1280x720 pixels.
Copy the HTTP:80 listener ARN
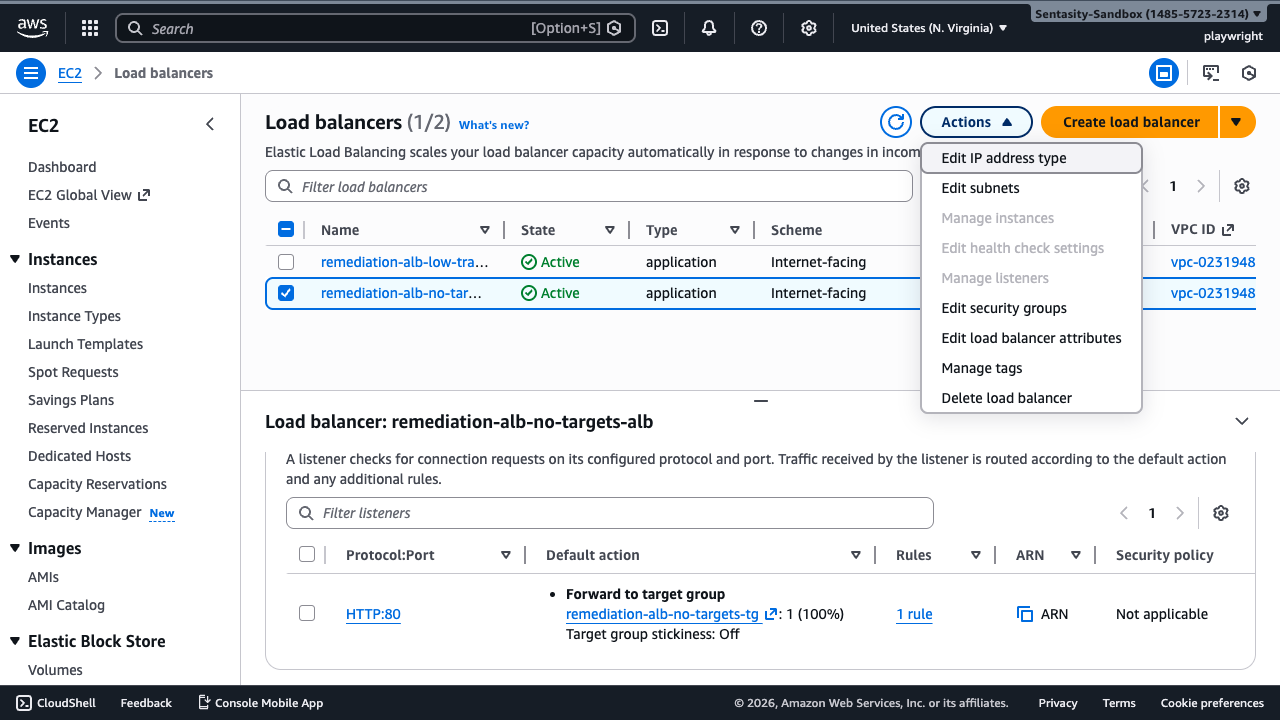pyautogui.click(x=1025, y=614)
